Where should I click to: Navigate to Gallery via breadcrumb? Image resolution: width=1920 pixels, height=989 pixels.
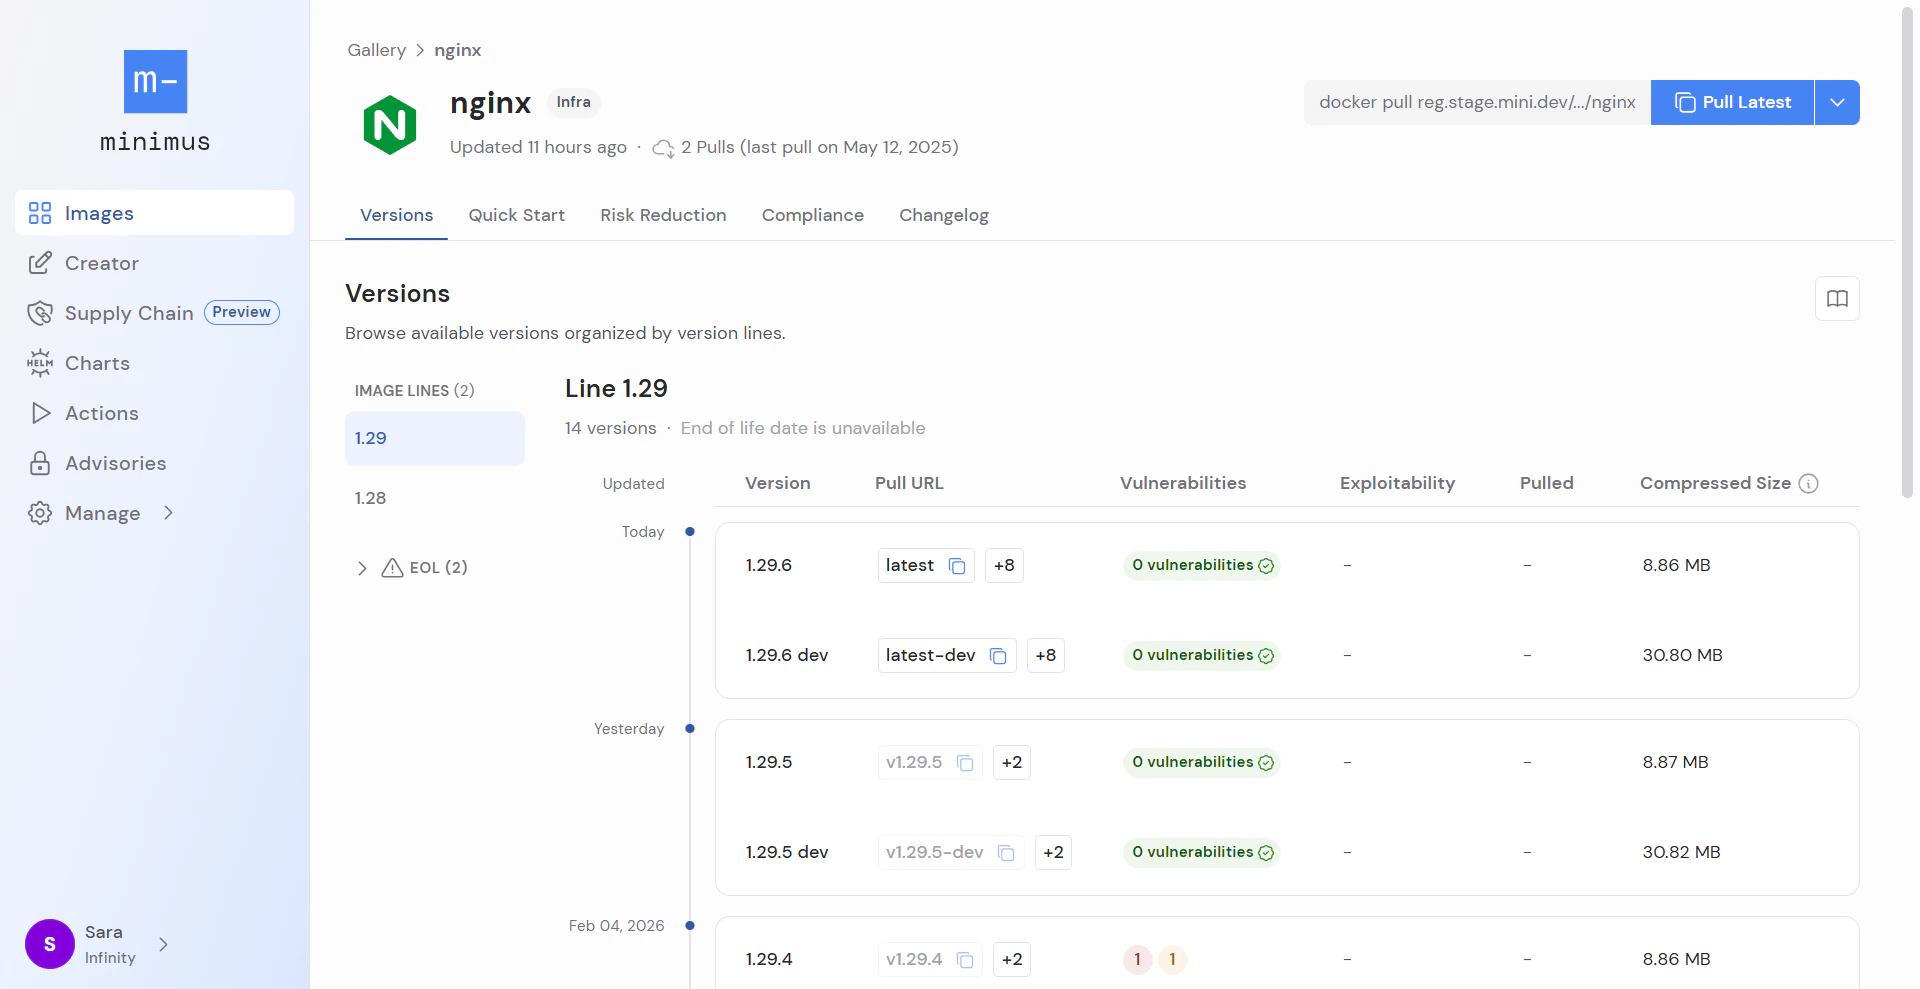point(376,50)
